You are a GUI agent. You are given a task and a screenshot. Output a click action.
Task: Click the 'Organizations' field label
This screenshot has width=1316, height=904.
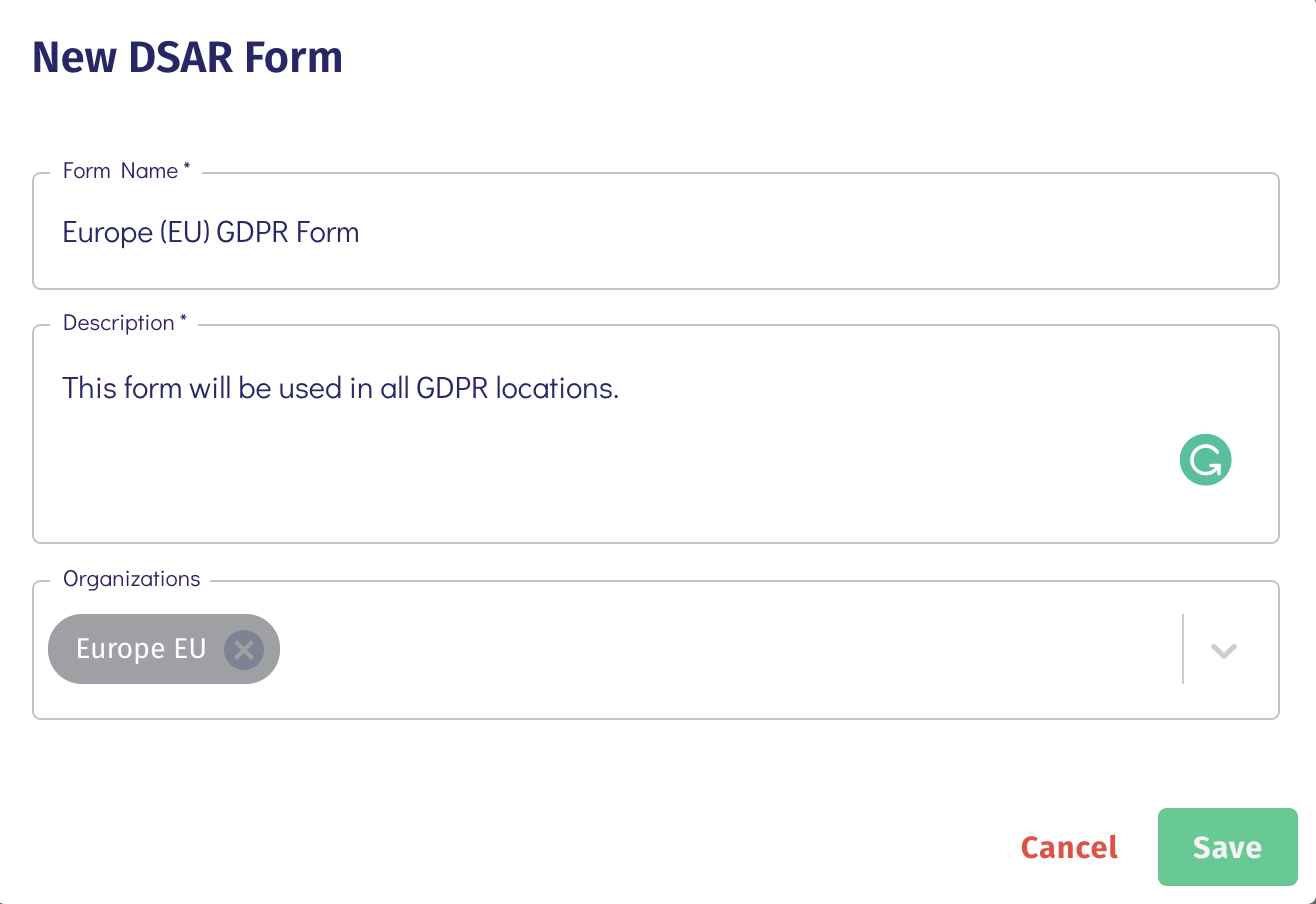pyautogui.click(x=131, y=579)
